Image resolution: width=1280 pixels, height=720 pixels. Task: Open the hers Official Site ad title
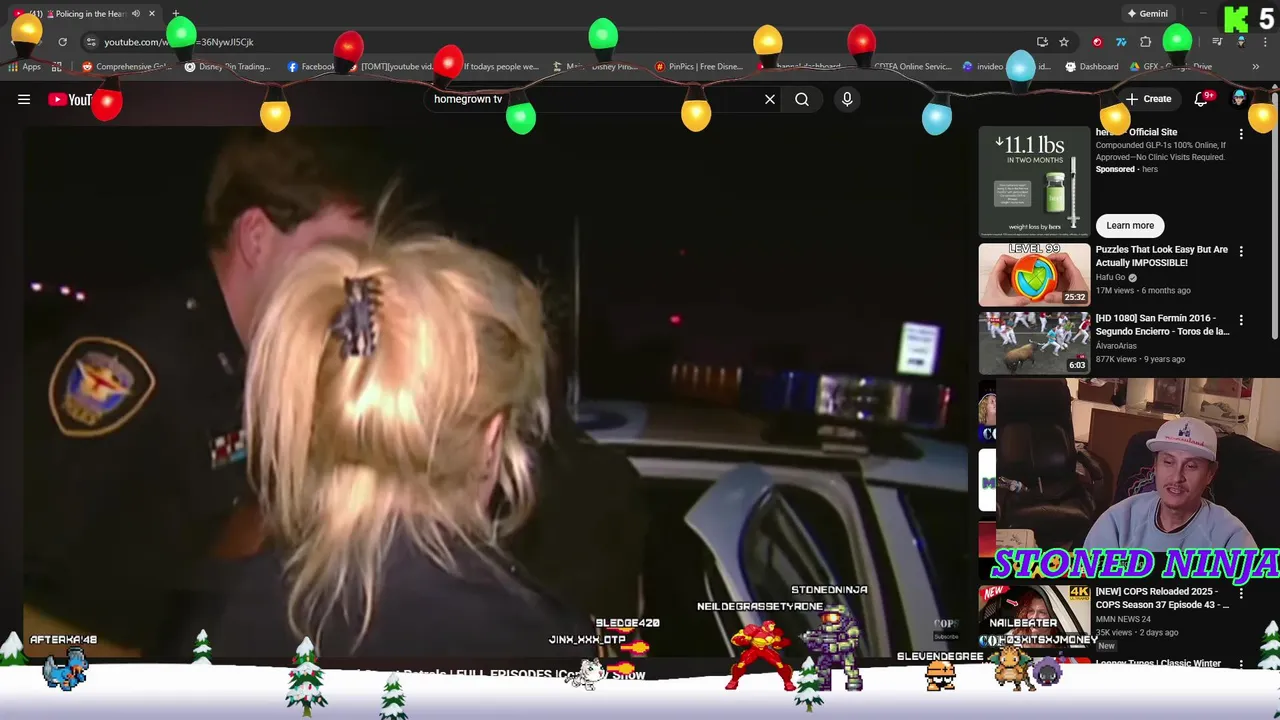click(1137, 132)
